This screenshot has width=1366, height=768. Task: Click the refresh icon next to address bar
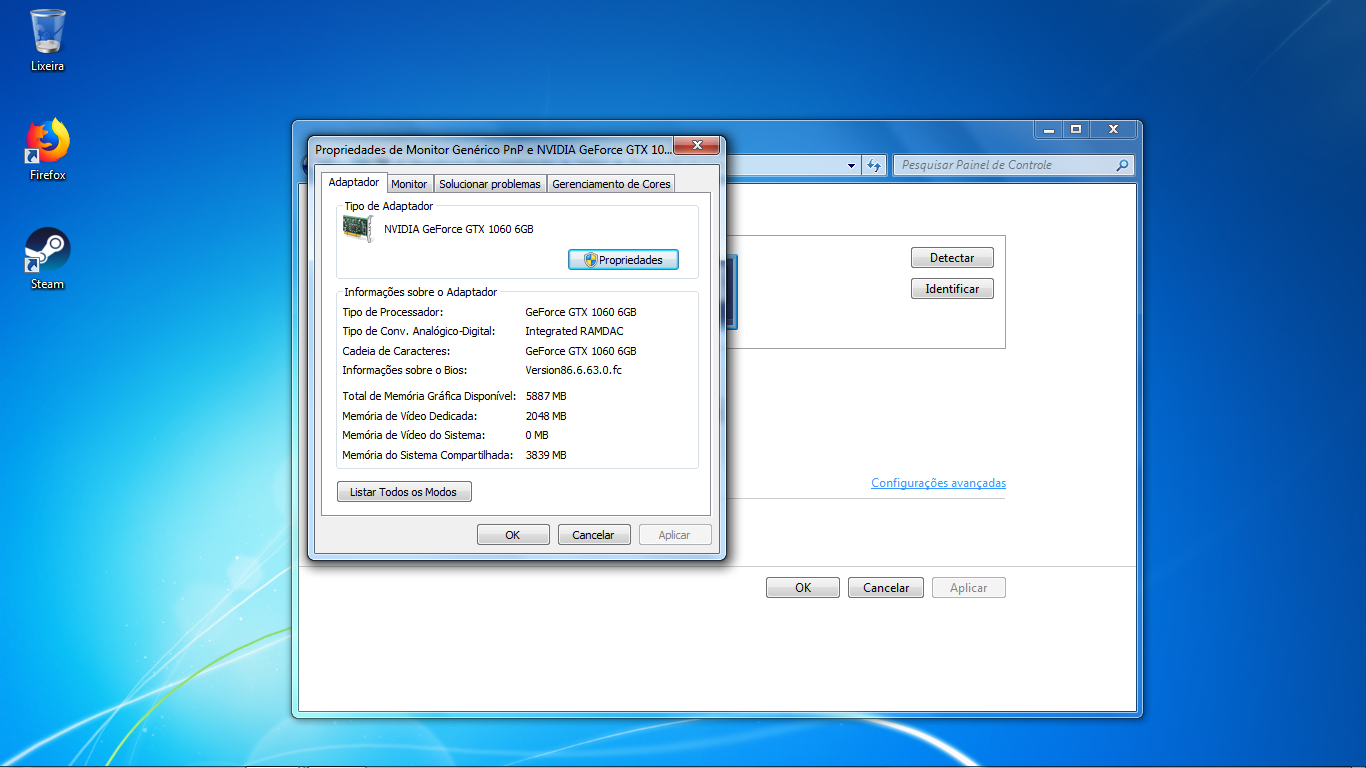coord(874,165)
